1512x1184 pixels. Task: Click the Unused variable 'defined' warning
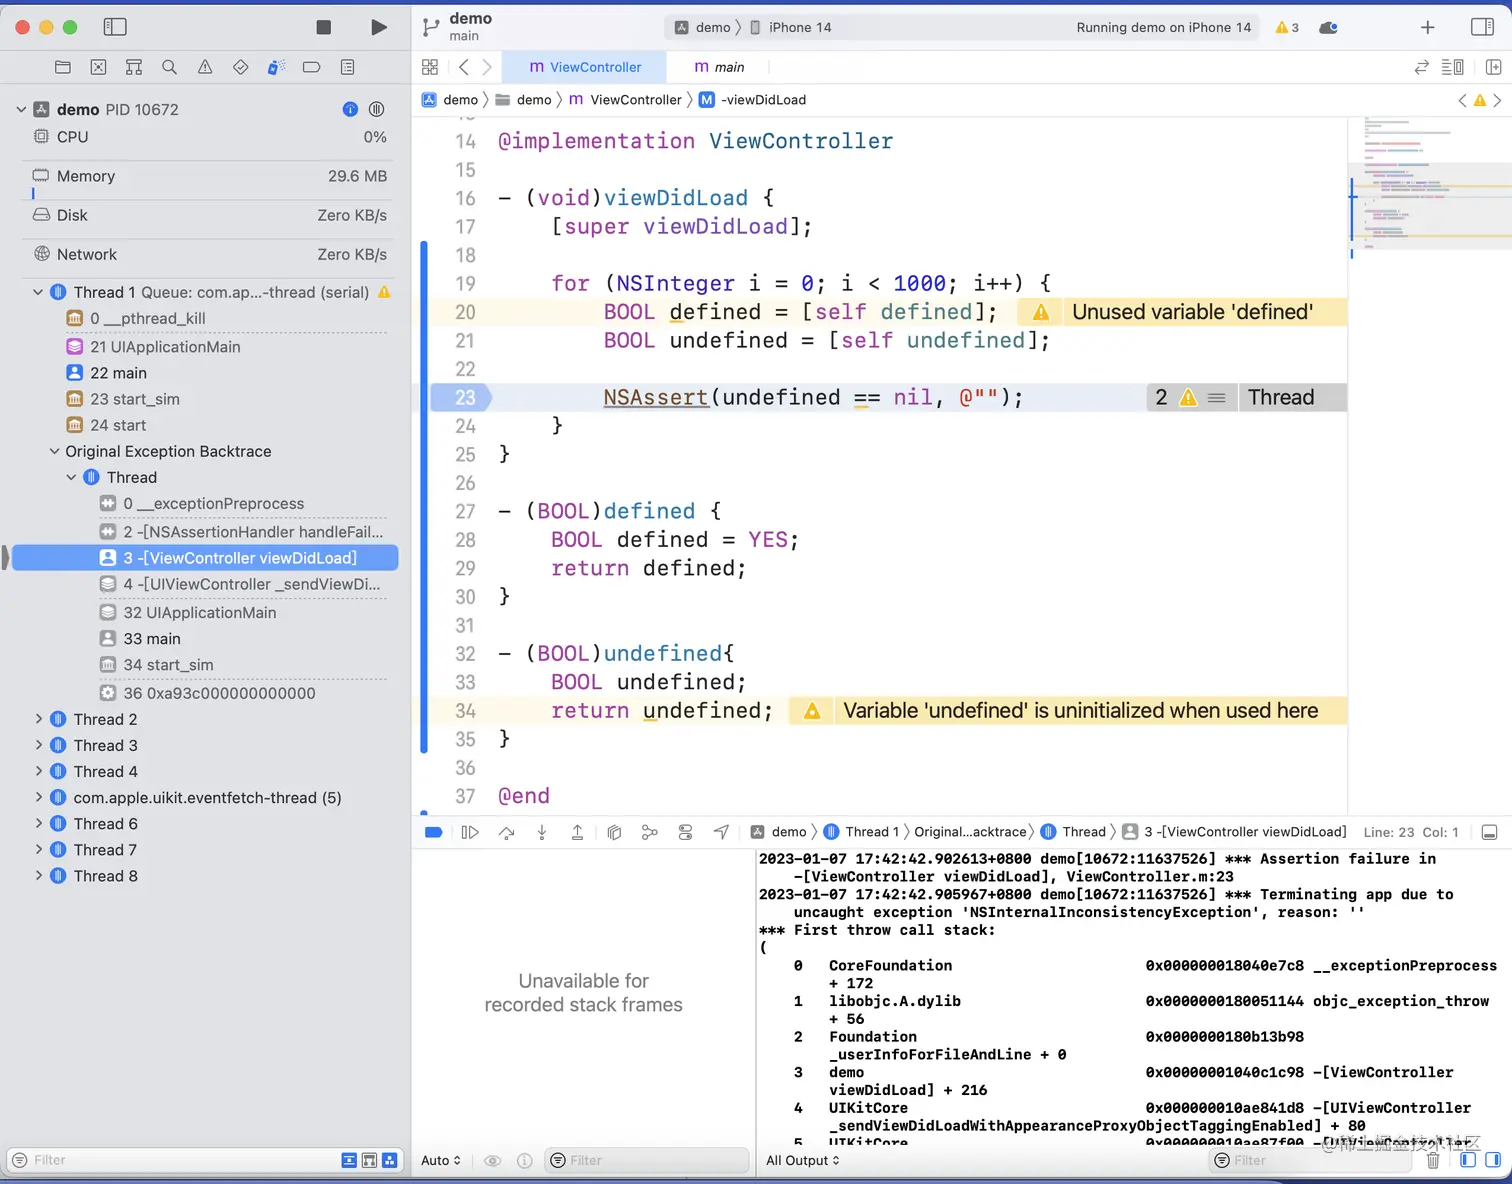[x=1181, y=312]
